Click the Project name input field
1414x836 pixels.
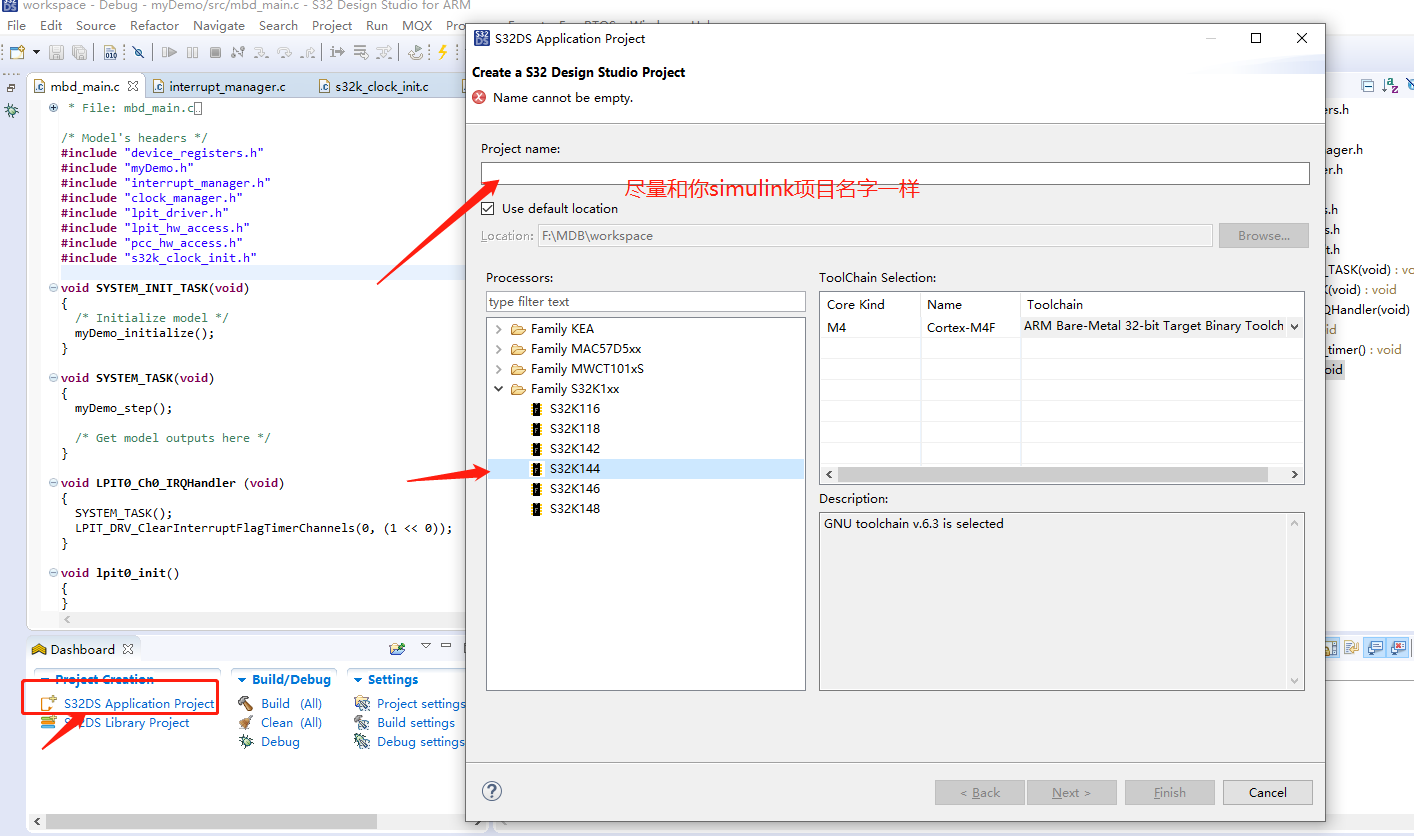coord(895,173)
